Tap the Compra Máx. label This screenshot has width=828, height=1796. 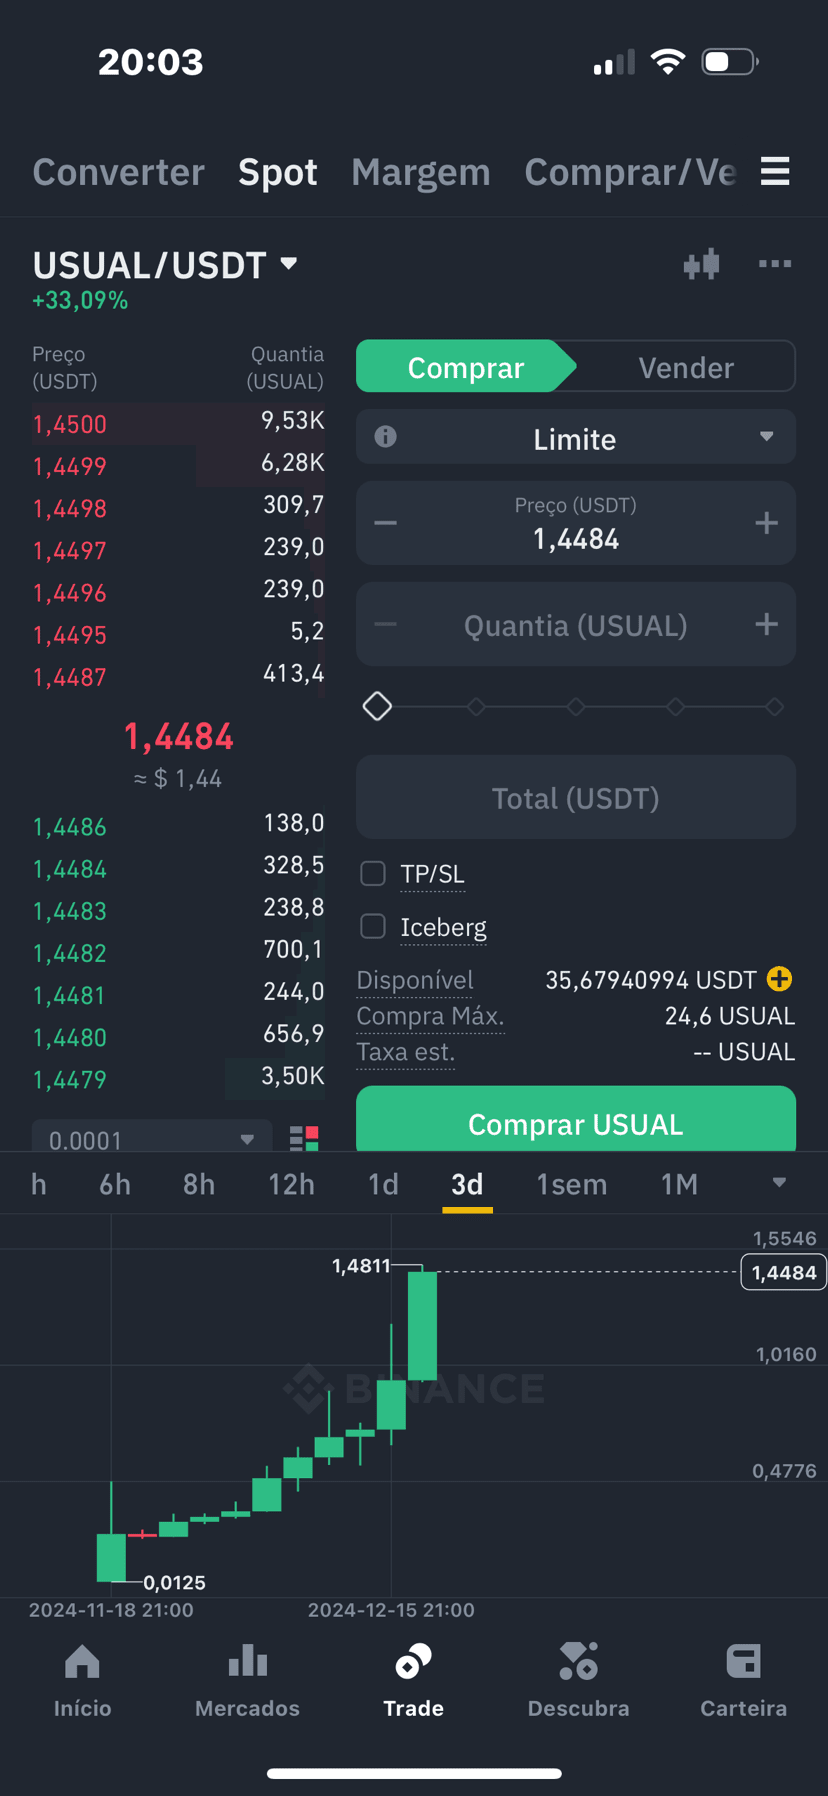[430, 1016]
